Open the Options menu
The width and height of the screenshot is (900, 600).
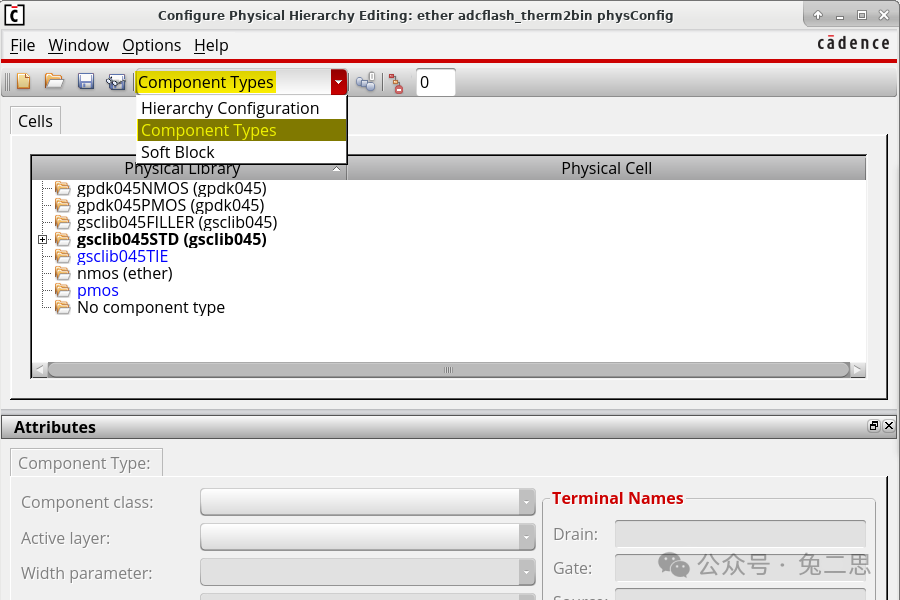(152, 45)
